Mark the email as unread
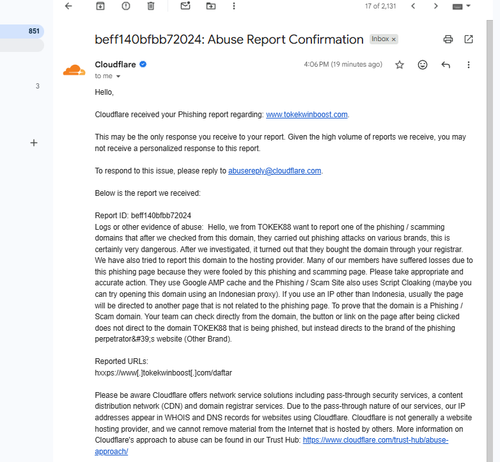 pos(185,6)
